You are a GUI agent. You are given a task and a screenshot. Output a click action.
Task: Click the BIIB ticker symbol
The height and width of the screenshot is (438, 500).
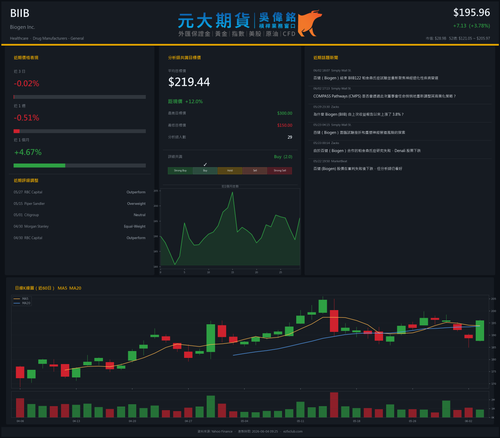coord(20,13)
